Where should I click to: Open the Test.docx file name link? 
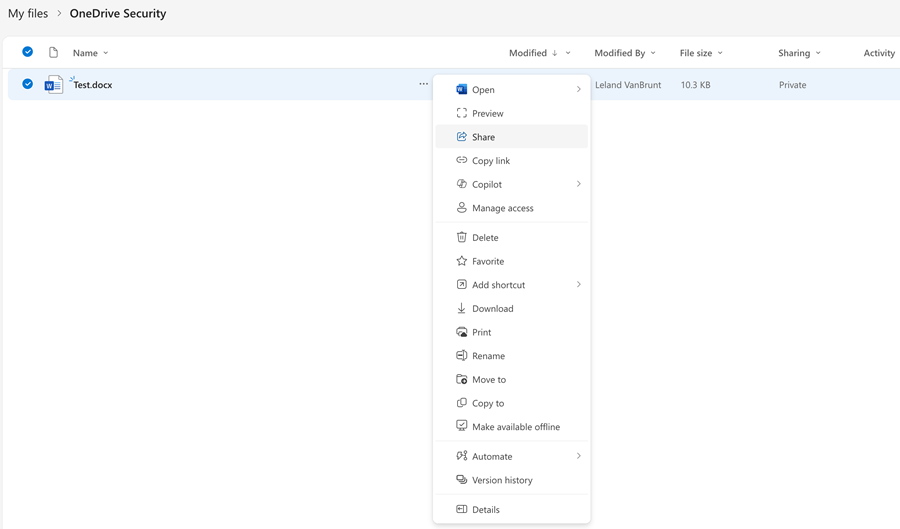[x=92, y=84]
